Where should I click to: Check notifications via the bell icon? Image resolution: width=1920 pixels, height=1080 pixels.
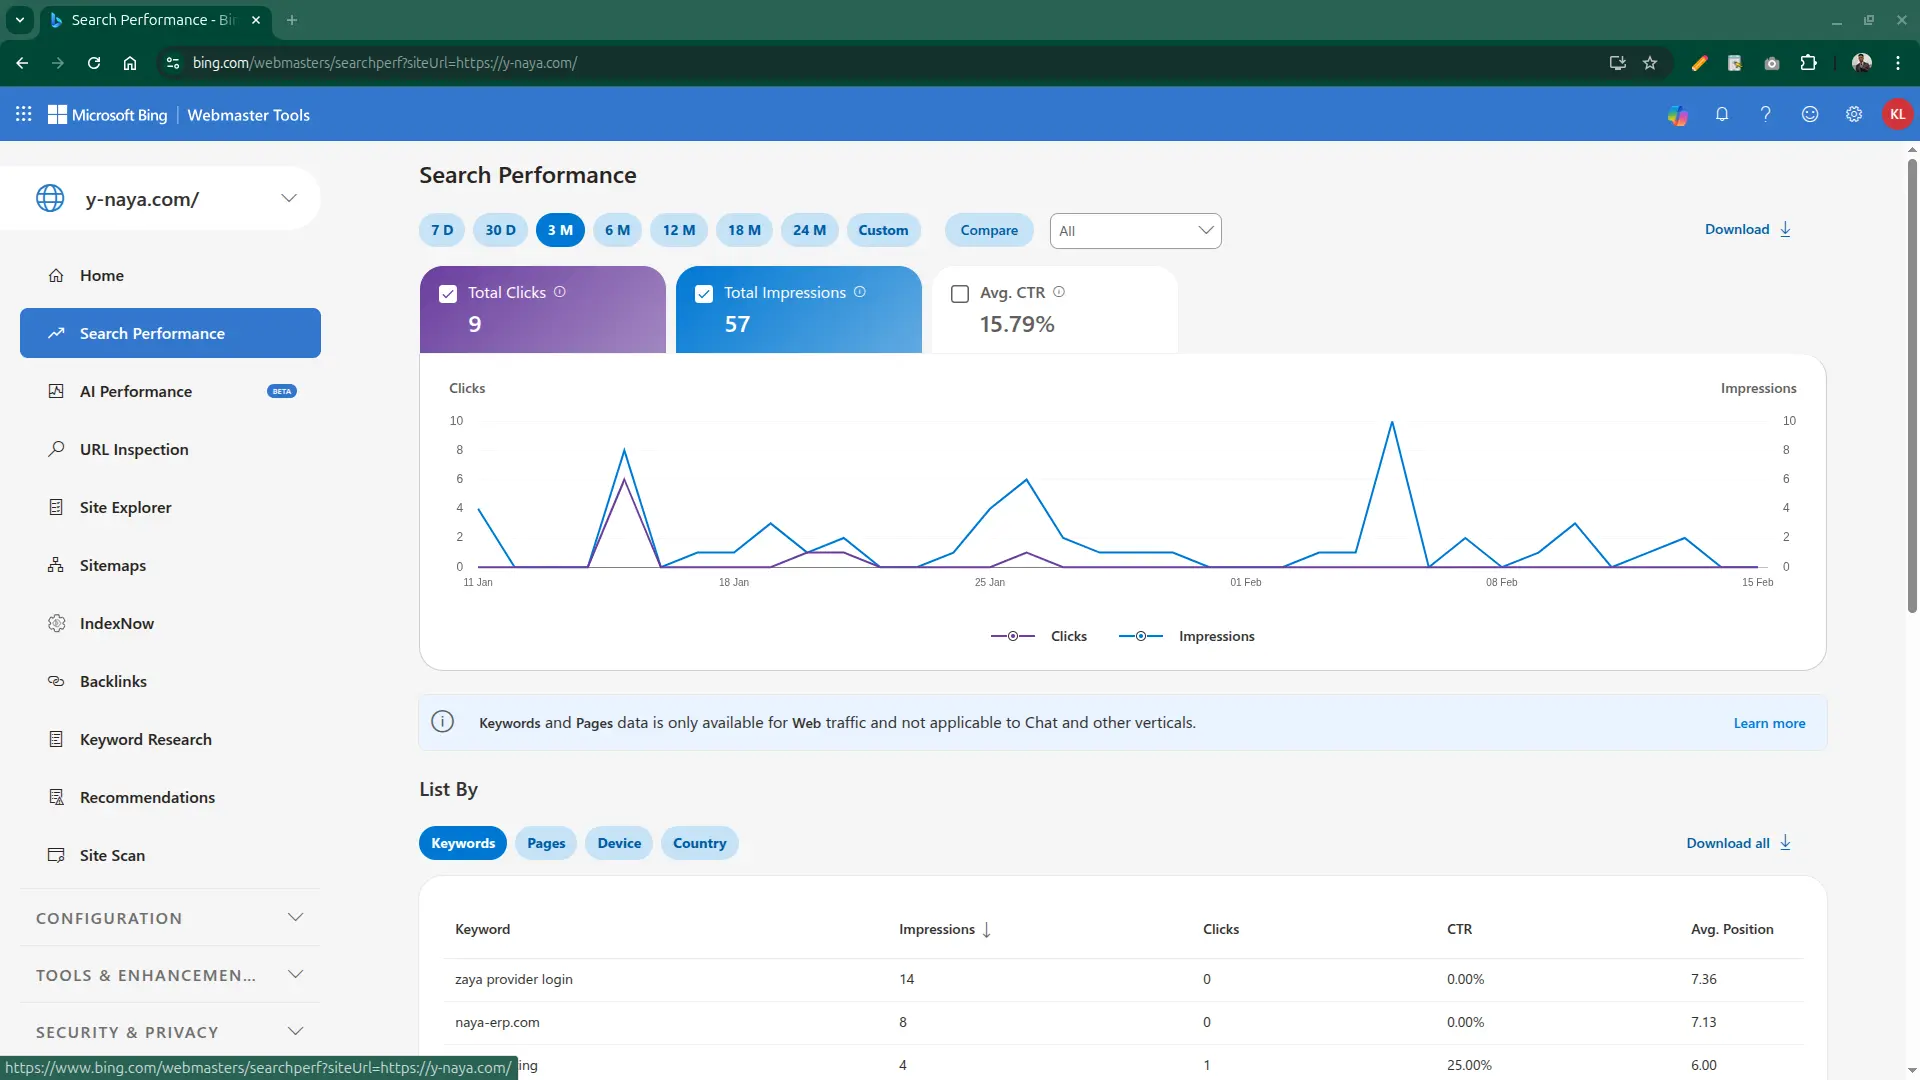pyautogui.click(x=1722, y=114)
